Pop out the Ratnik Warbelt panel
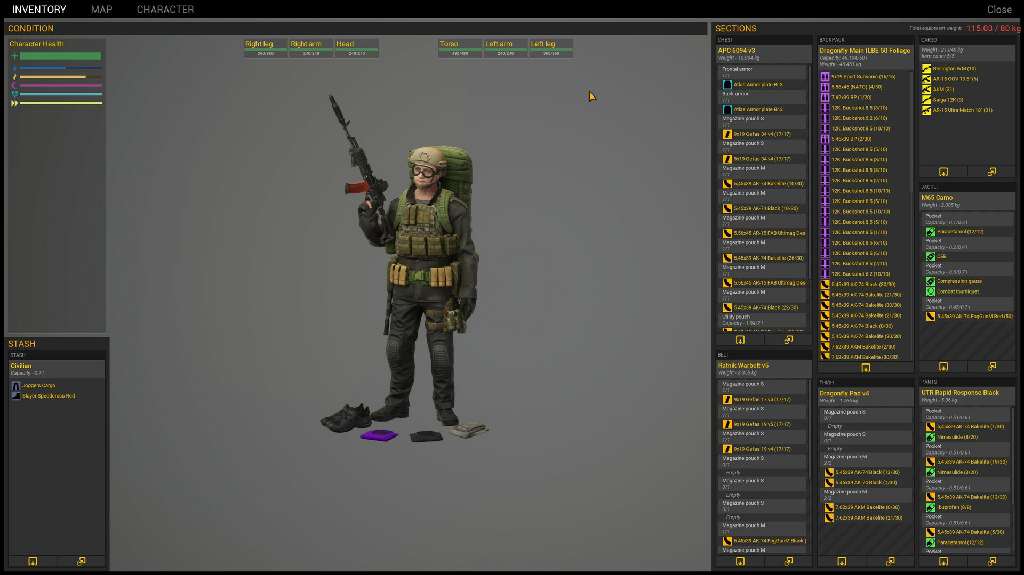The height and width of the screenshot is (575, 1024). 788,561
